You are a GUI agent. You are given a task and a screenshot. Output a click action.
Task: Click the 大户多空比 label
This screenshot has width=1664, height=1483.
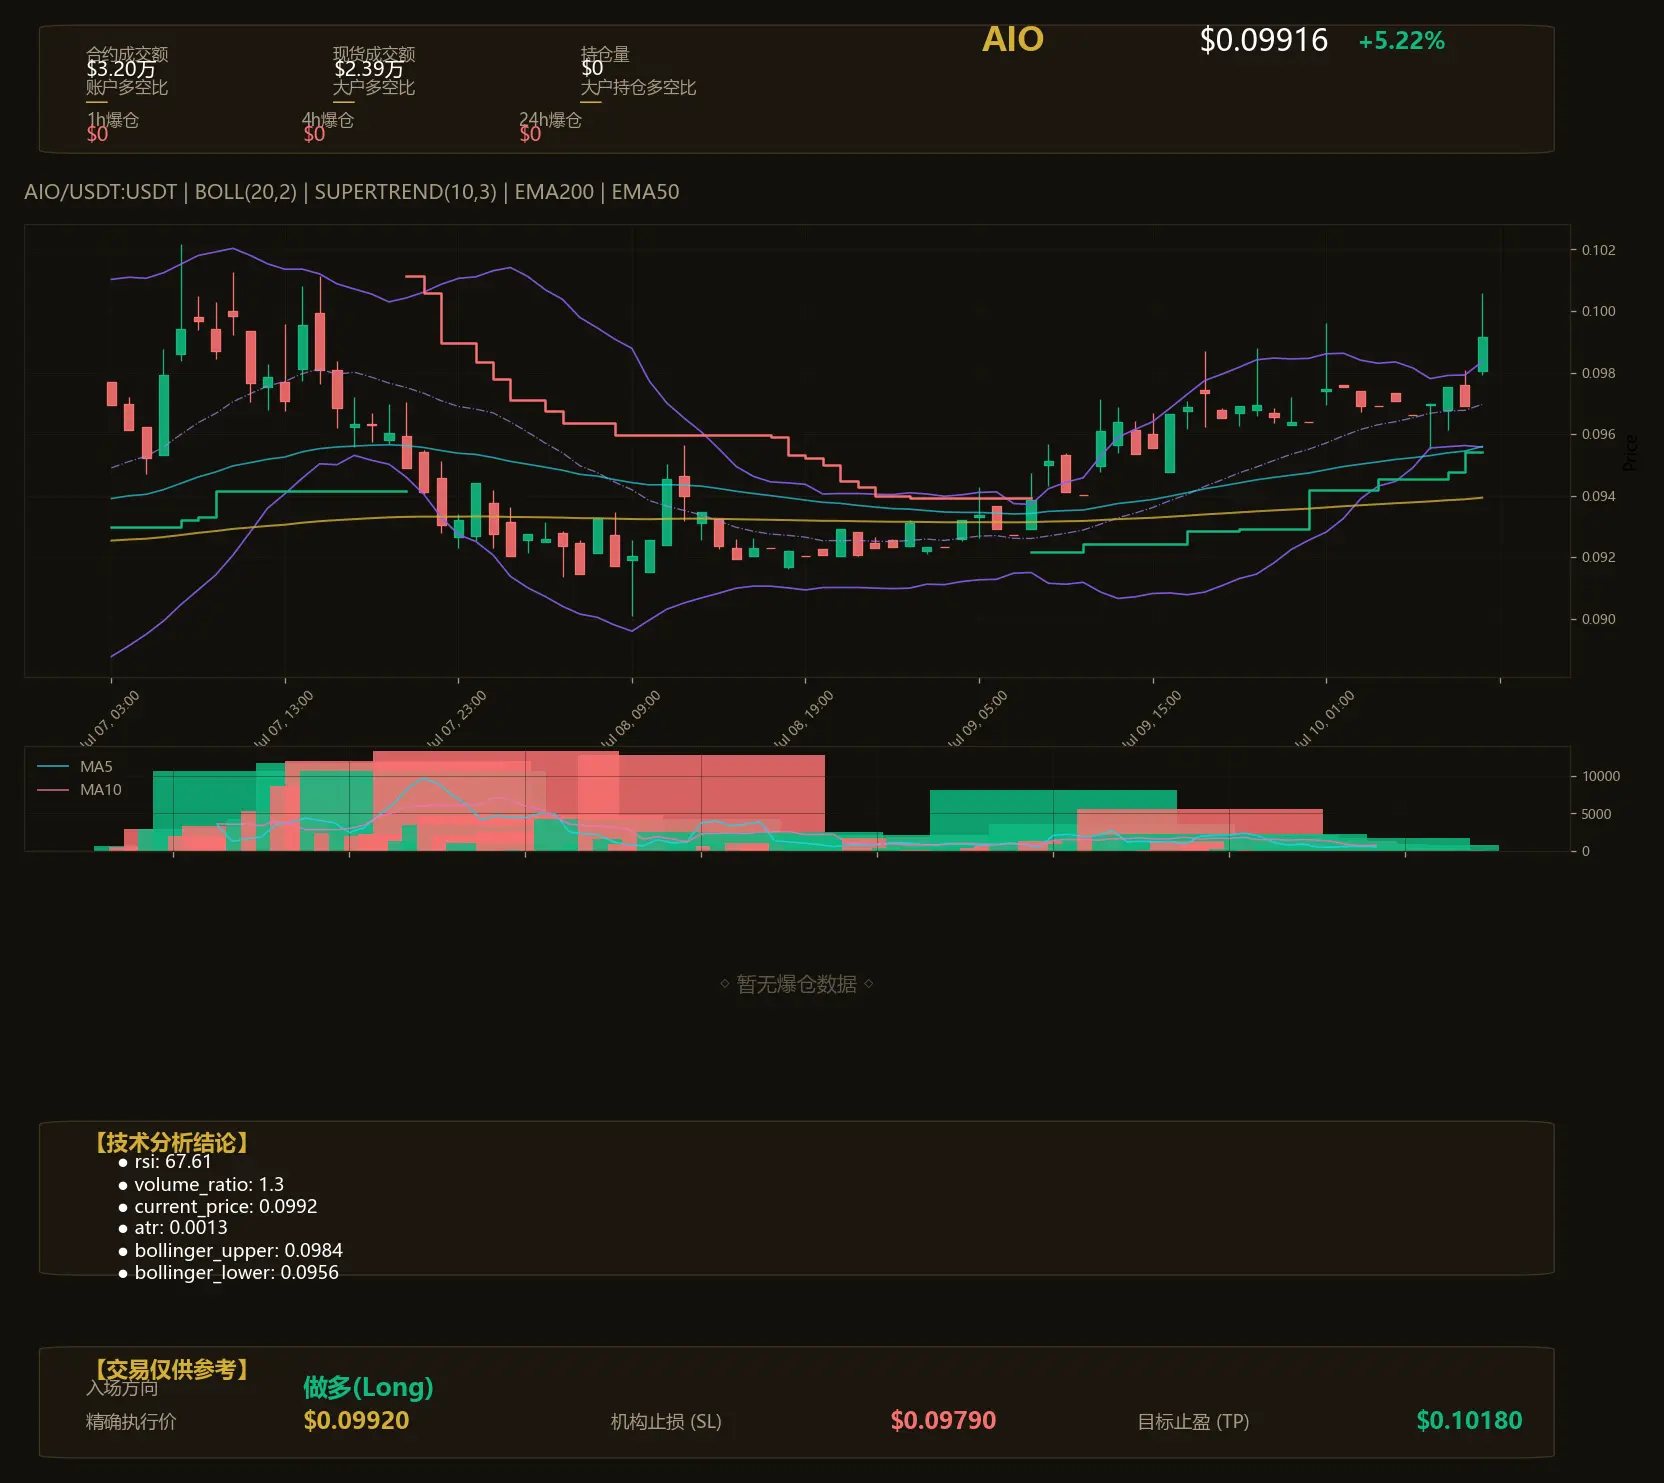tap(374, 87)
